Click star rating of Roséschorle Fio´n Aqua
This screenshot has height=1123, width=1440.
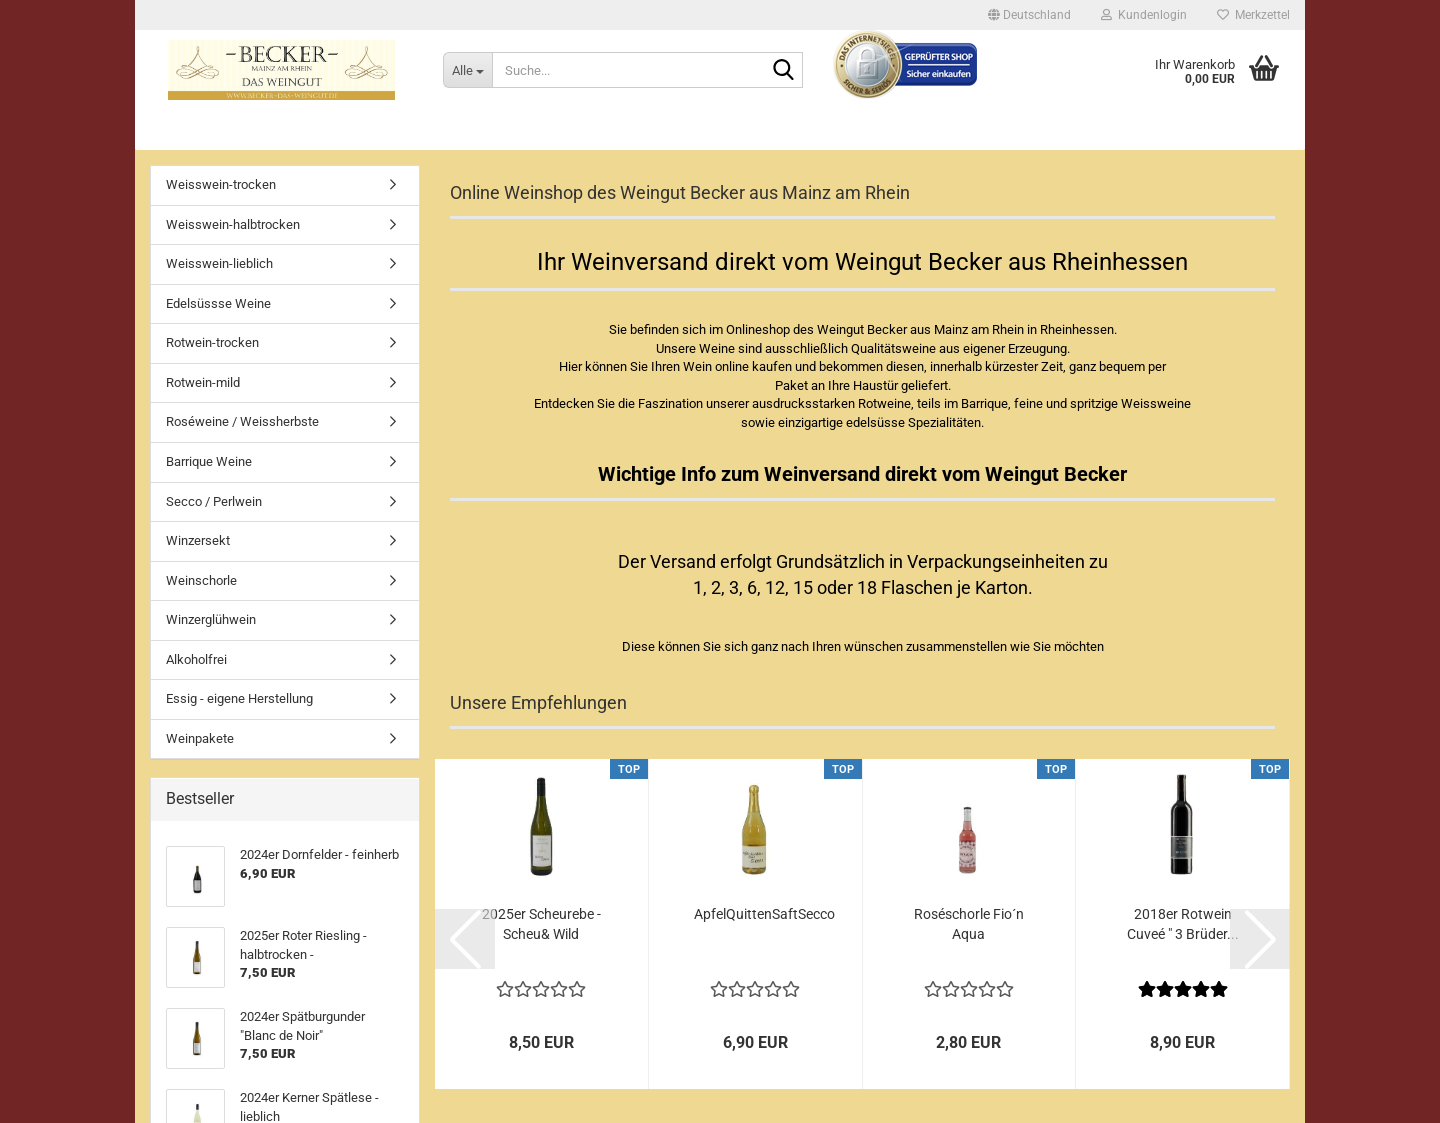coord(968,989)
